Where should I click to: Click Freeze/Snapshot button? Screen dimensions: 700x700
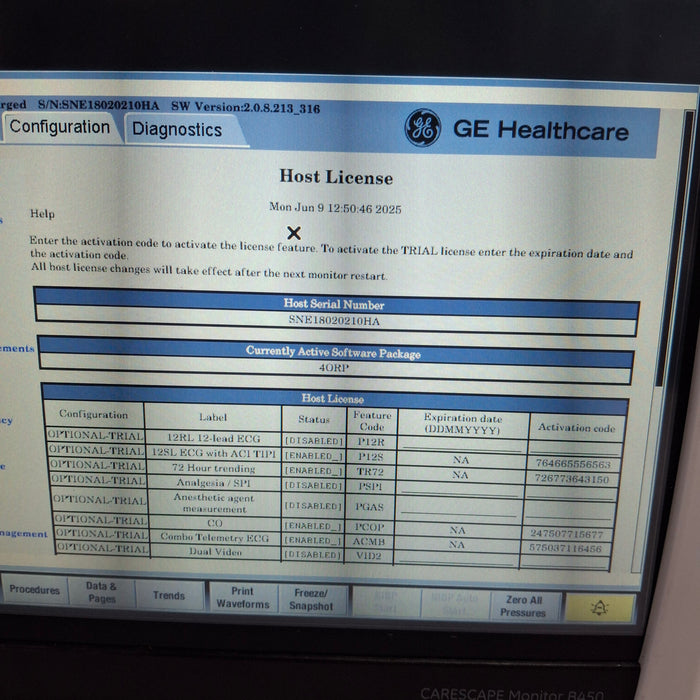(311, 600)
